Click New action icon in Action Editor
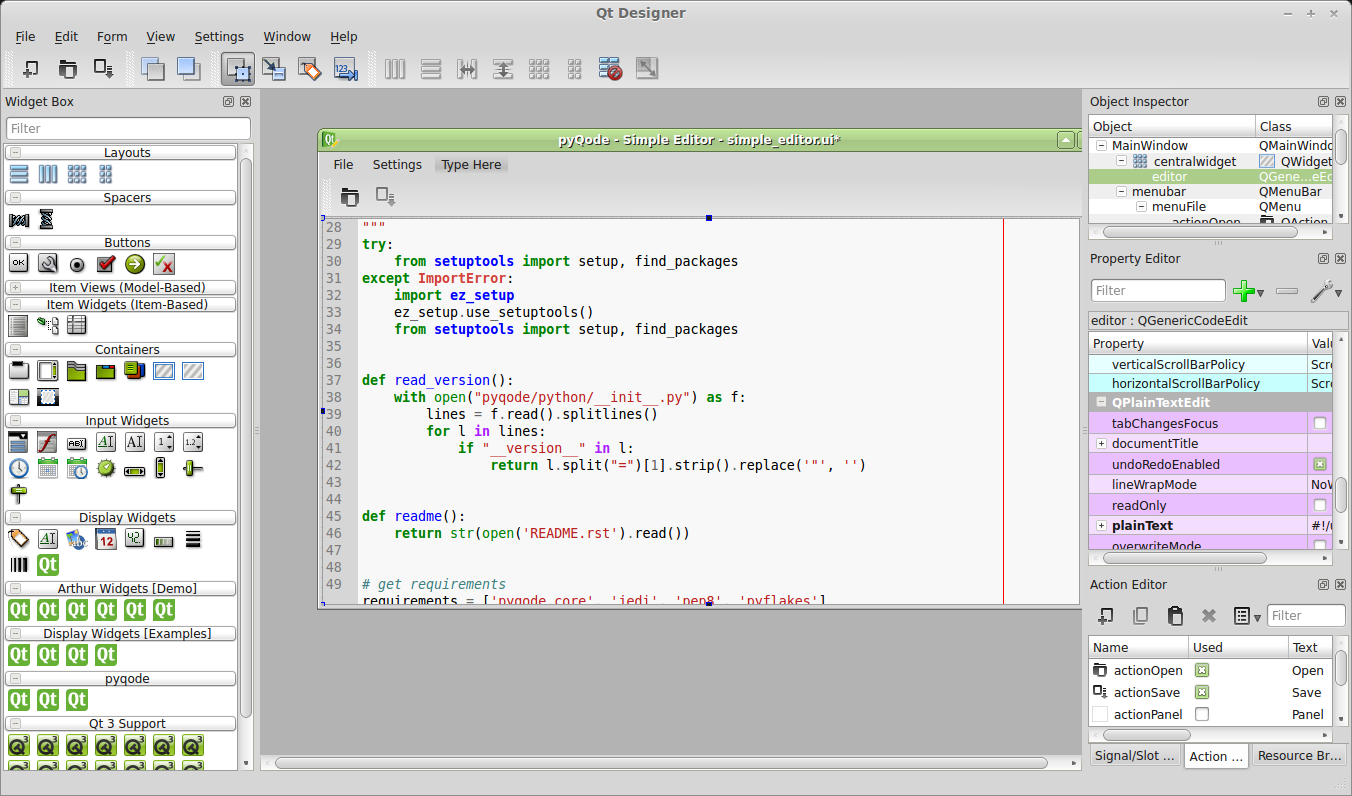1352x796 pixels. pyautogui.click(x=1105, y=616)
